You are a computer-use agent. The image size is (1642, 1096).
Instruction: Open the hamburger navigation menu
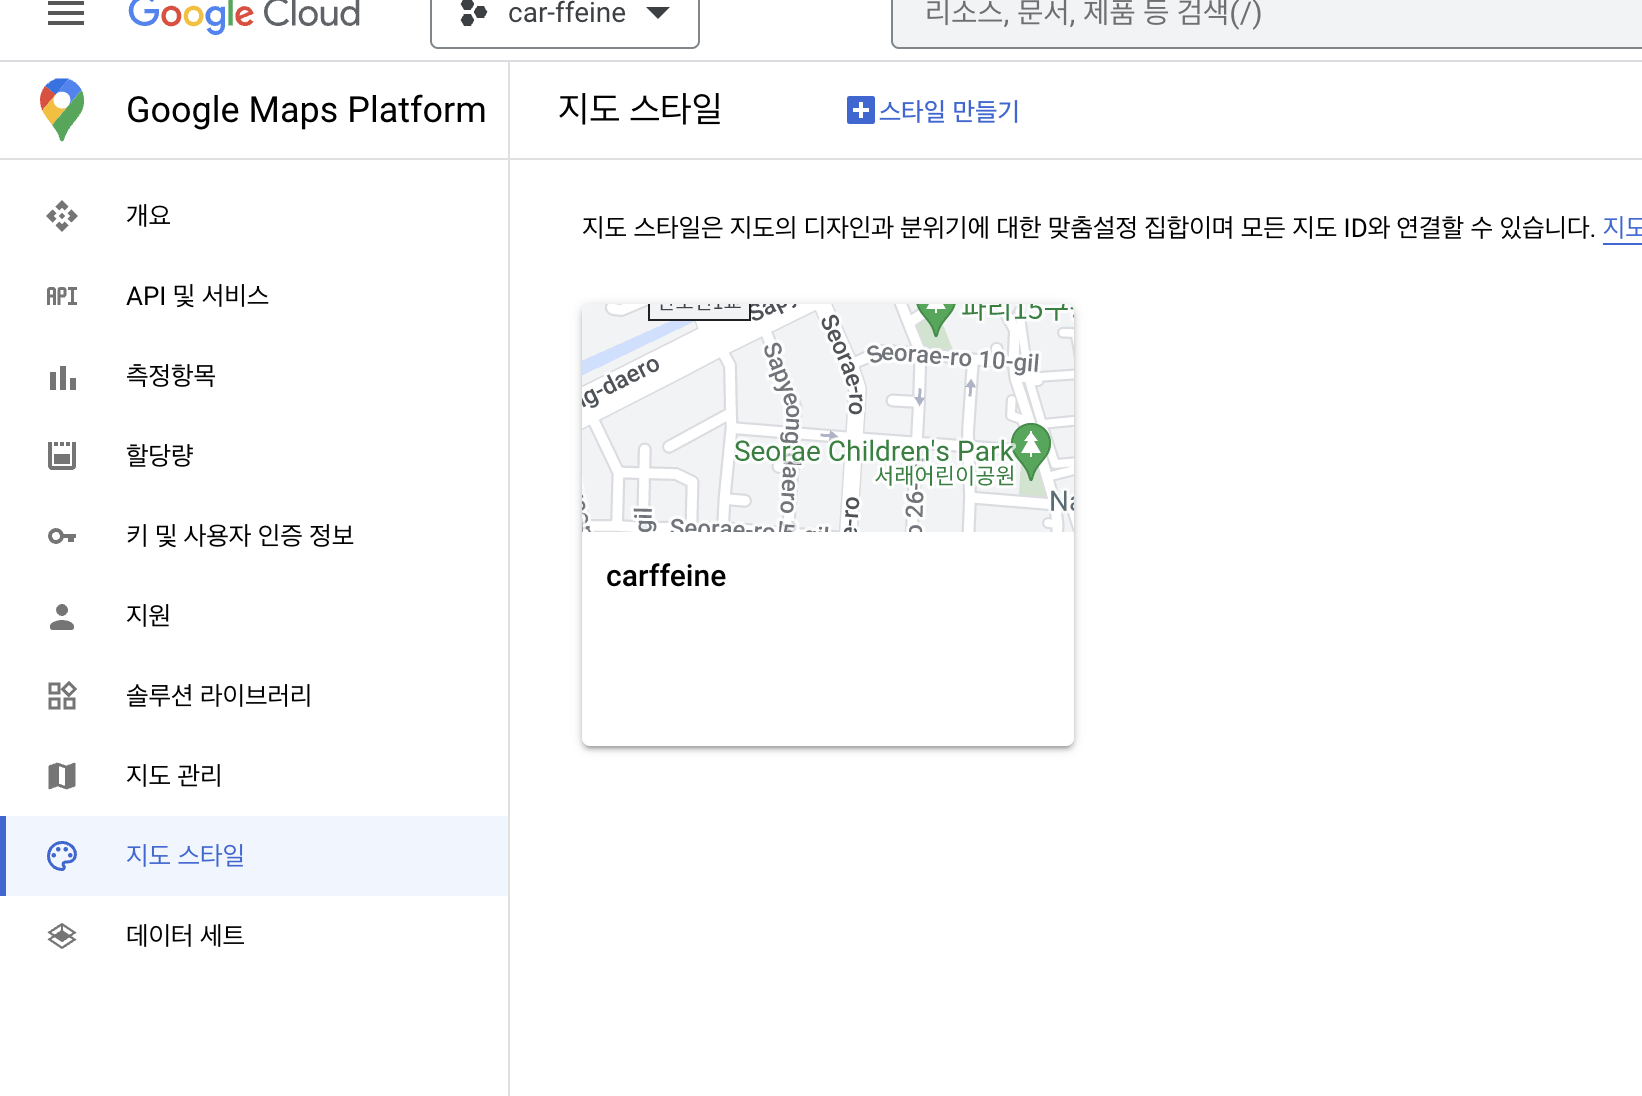coord(66,13)
